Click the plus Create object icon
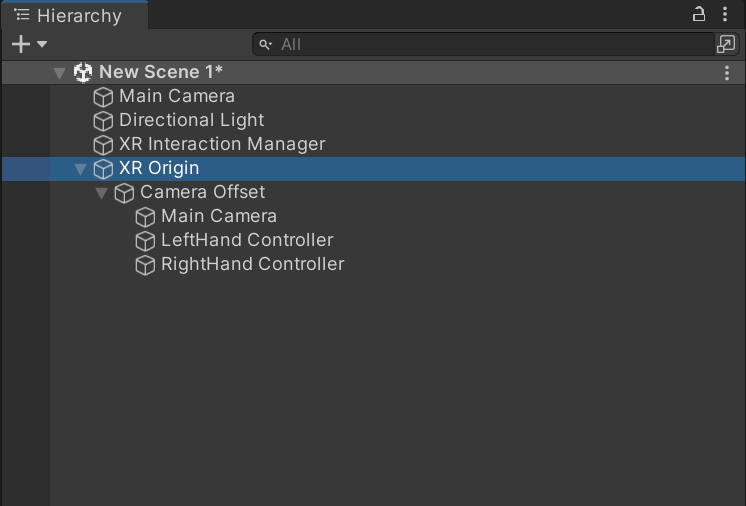746x506 pixels. click(21, 44)
